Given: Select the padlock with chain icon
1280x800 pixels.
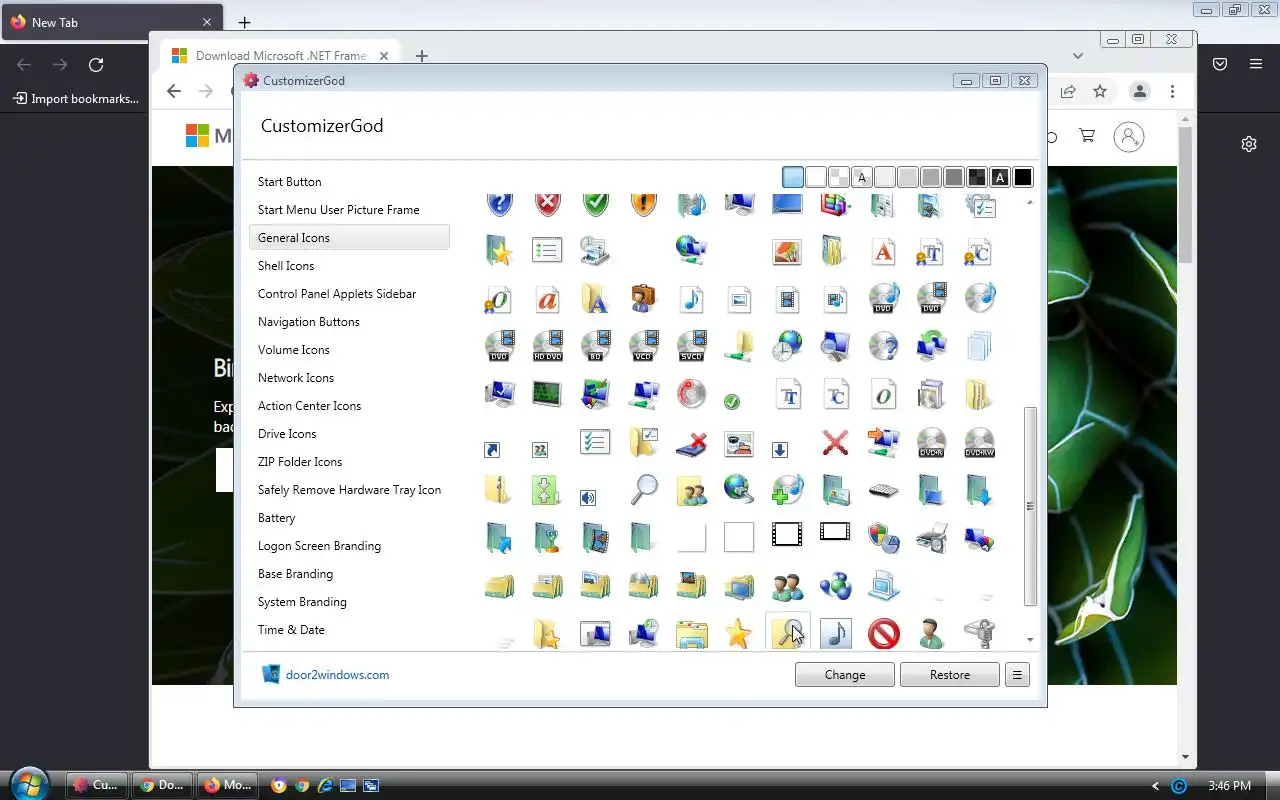Looking at the screenshot, I should pyautogui.click(x=979, y=634).
